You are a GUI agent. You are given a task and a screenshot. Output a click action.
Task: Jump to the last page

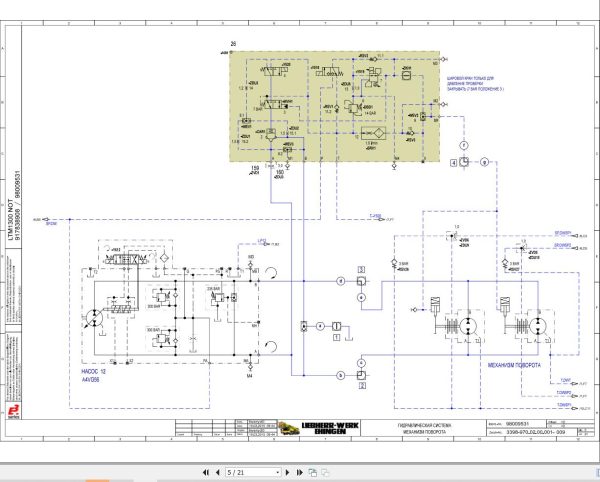click(300, 472)
